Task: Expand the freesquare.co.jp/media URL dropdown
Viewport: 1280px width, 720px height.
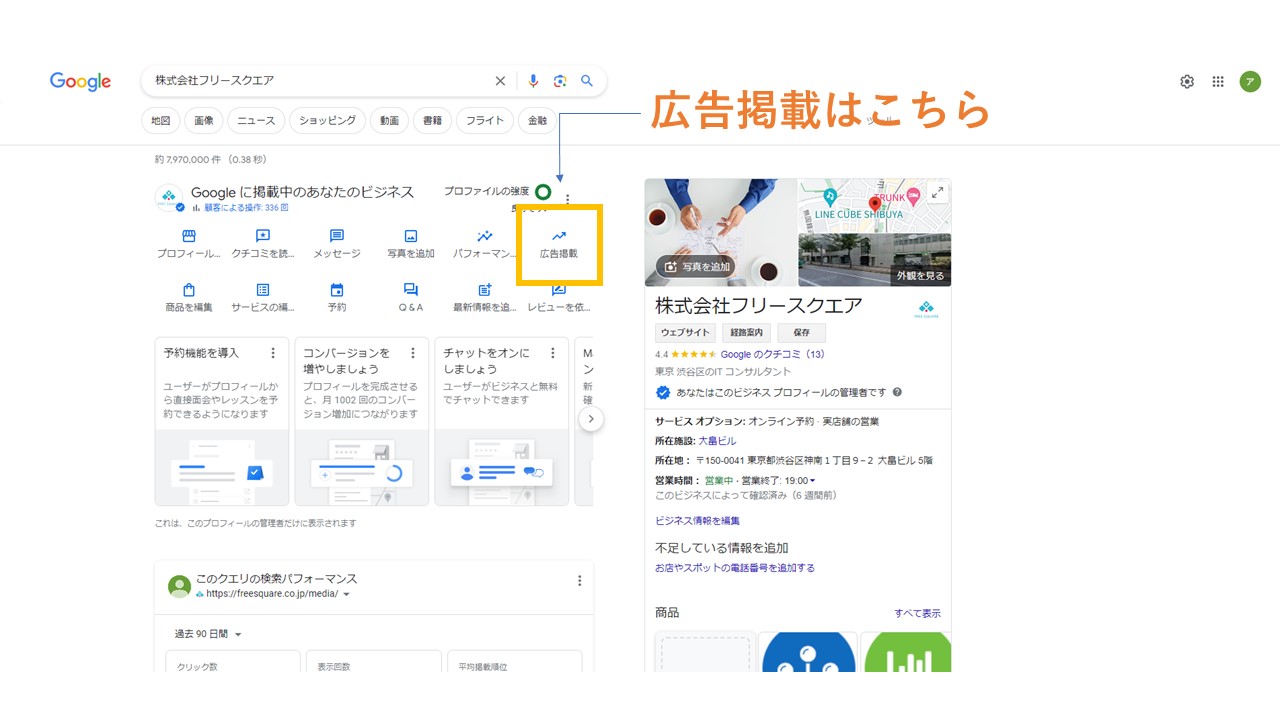Action: click(347, 594)
